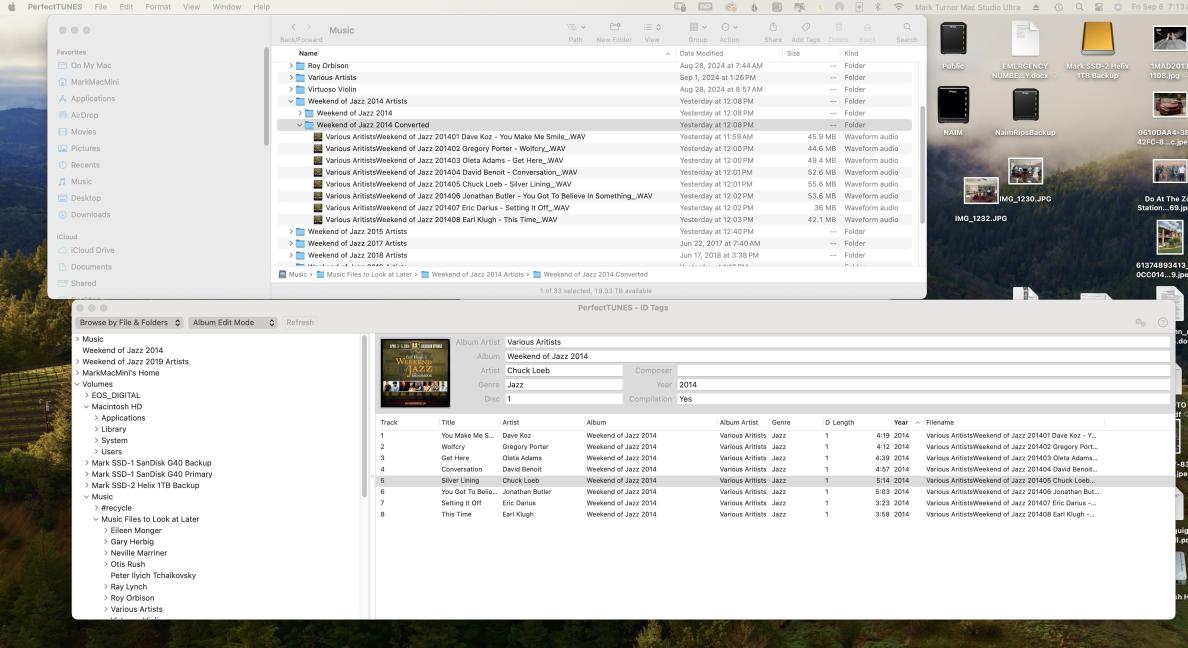Collapse the Macintosh HD tree node
Screen dimensions: 1188x648
[x=86, y=407]
